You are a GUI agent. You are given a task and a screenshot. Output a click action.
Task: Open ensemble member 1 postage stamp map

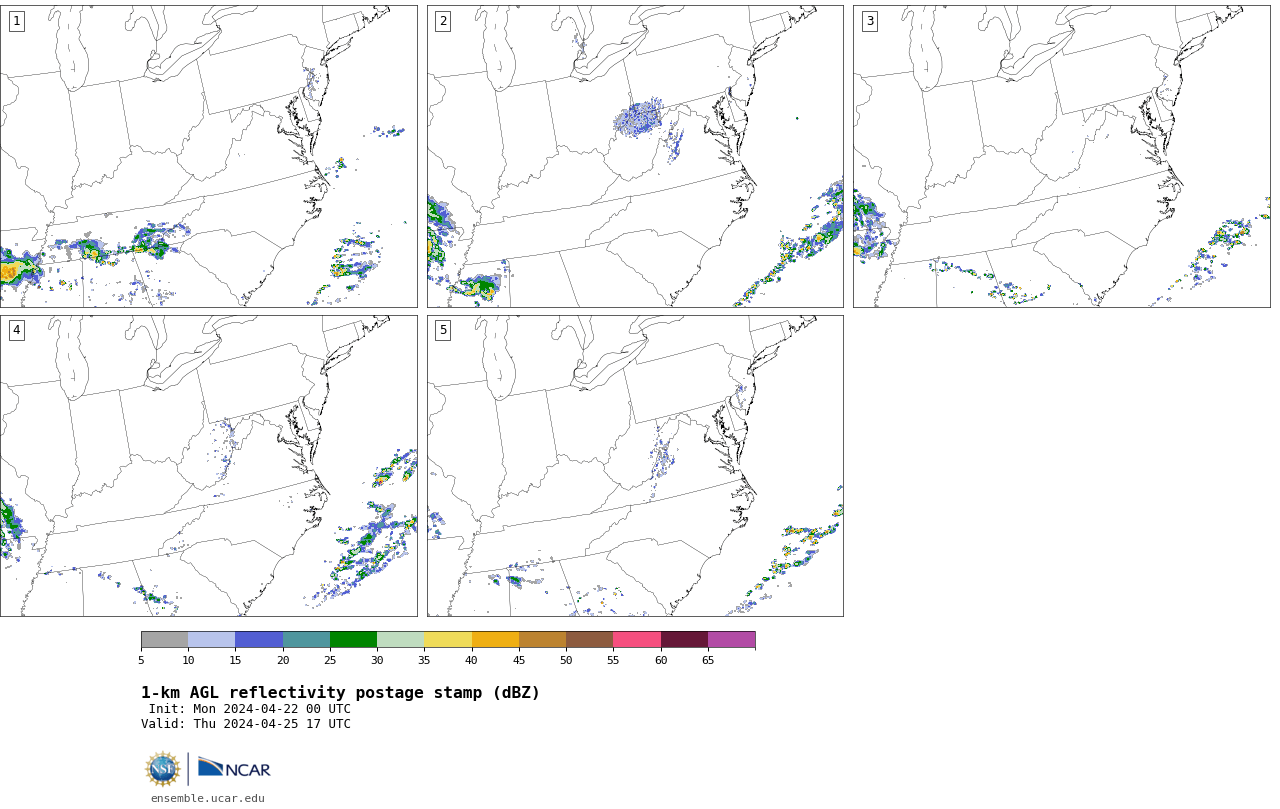[x=208, y=156]
